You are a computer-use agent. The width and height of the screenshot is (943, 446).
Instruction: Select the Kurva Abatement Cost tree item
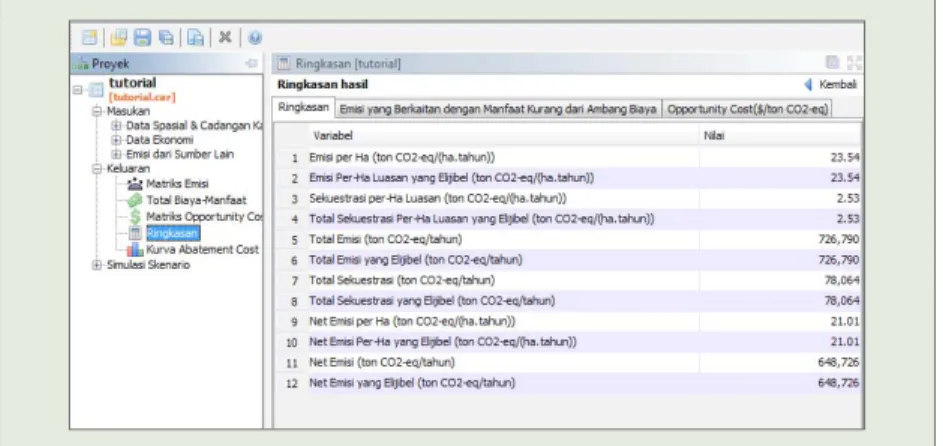202,249
